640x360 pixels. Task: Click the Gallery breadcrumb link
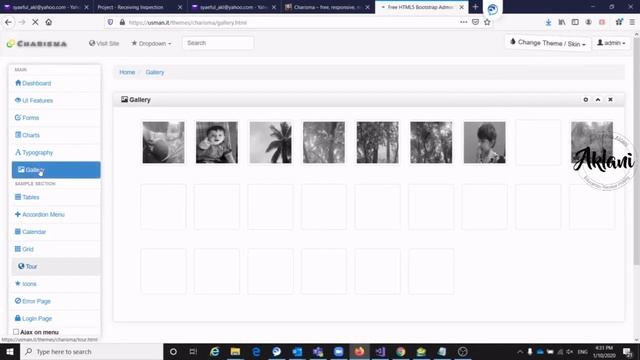[x=155, y=72]
